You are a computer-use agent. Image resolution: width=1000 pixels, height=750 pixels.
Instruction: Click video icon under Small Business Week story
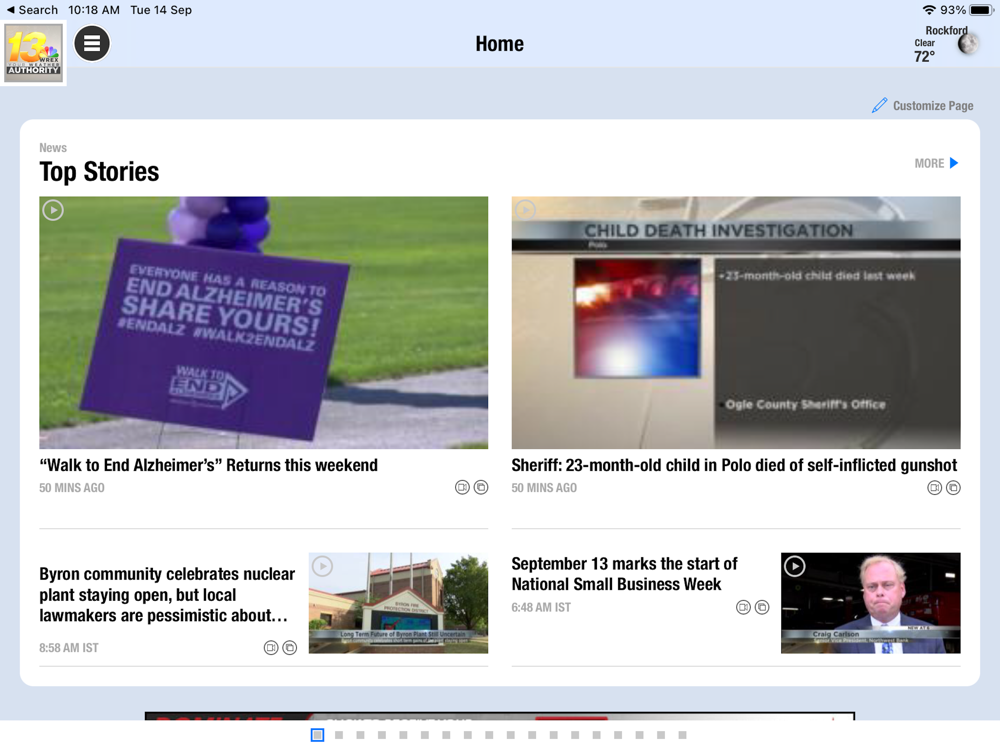(743, 607)
